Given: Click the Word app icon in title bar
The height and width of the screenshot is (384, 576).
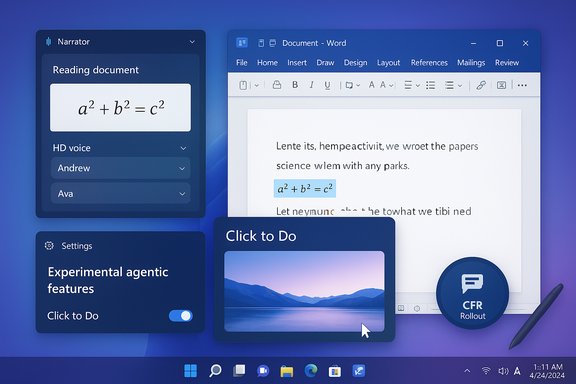Looking at the screenshot, I should (x=242, y=43).
